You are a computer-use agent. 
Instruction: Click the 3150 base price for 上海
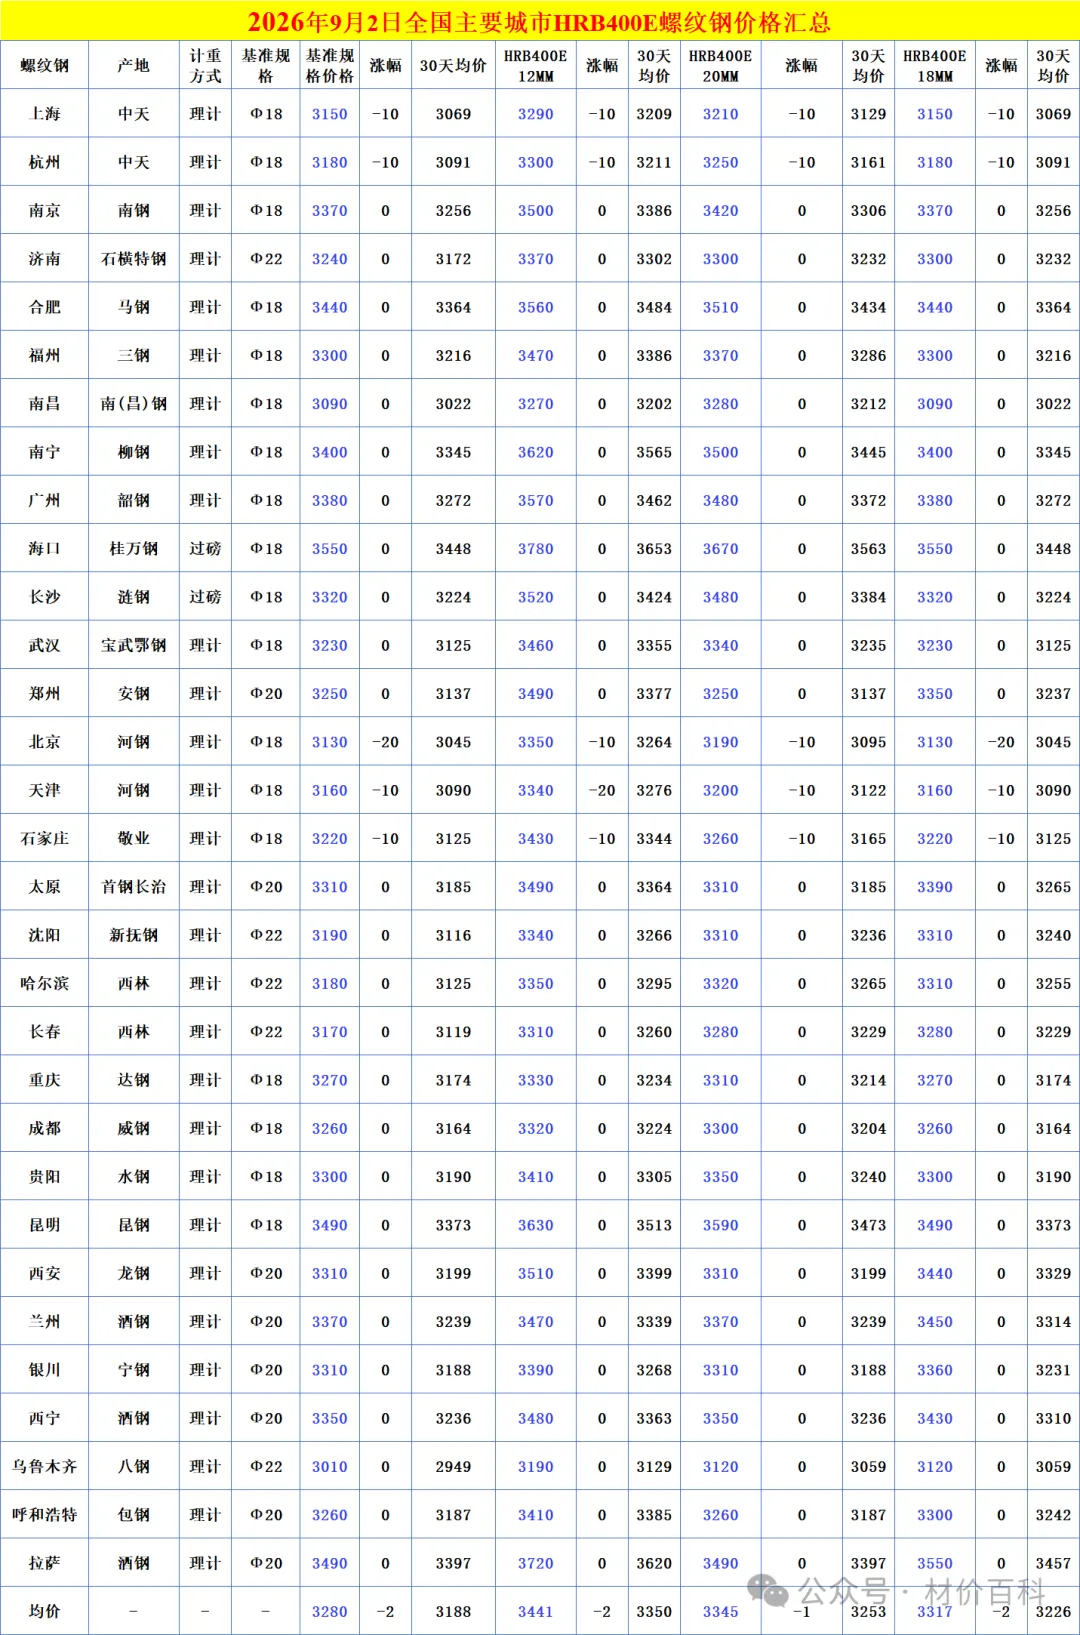(330, 114)
